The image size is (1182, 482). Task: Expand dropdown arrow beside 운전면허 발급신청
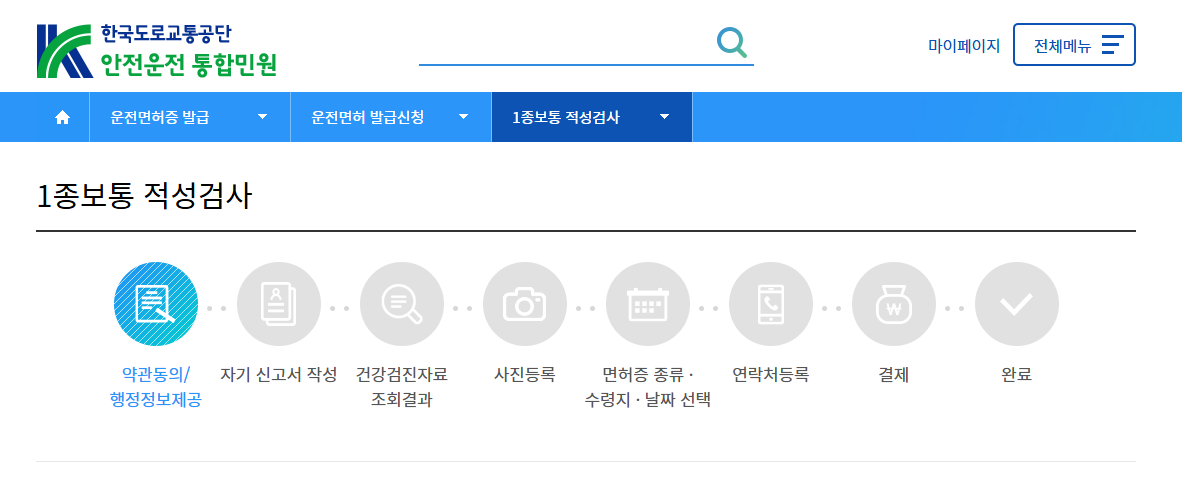[x=464, y=117]
